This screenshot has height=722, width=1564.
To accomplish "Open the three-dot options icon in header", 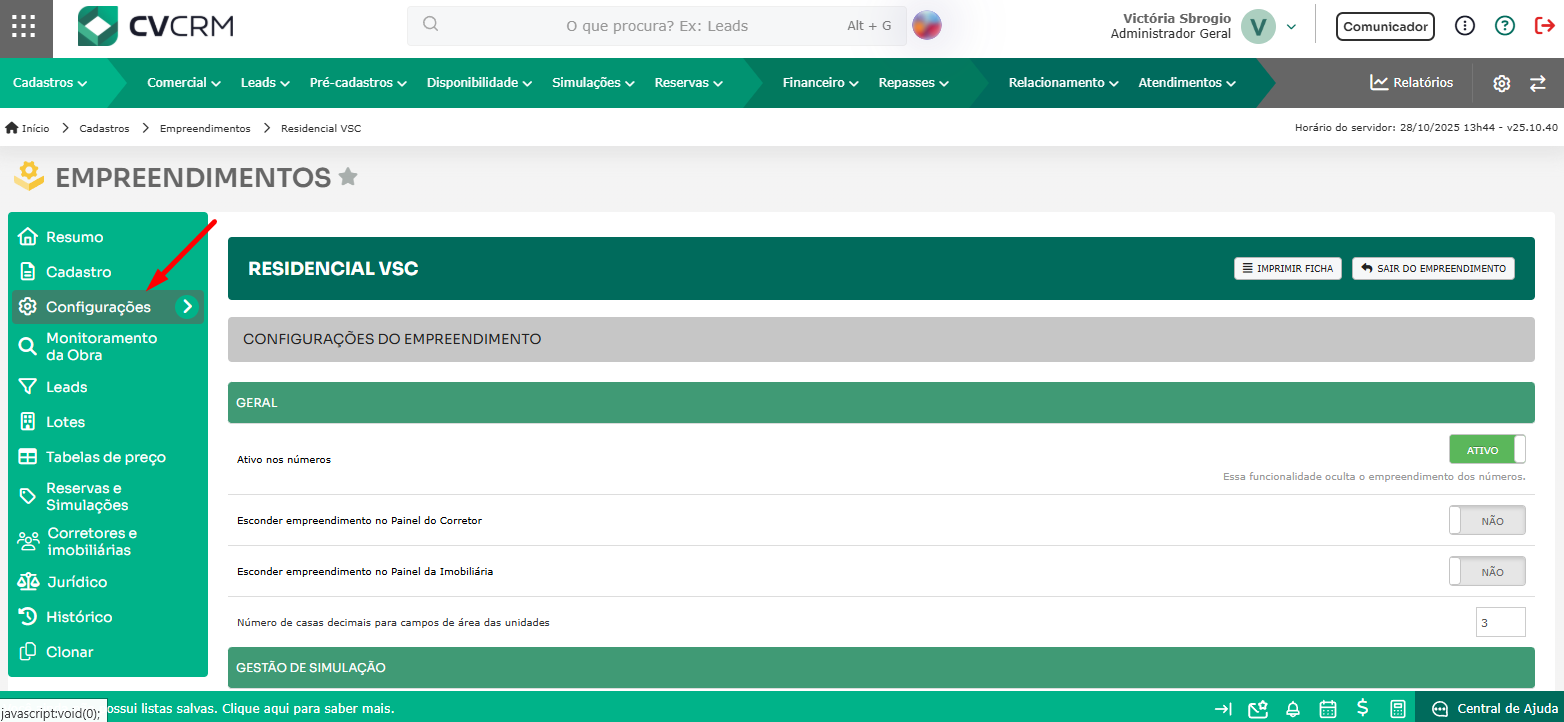I will pos(1465,26).
